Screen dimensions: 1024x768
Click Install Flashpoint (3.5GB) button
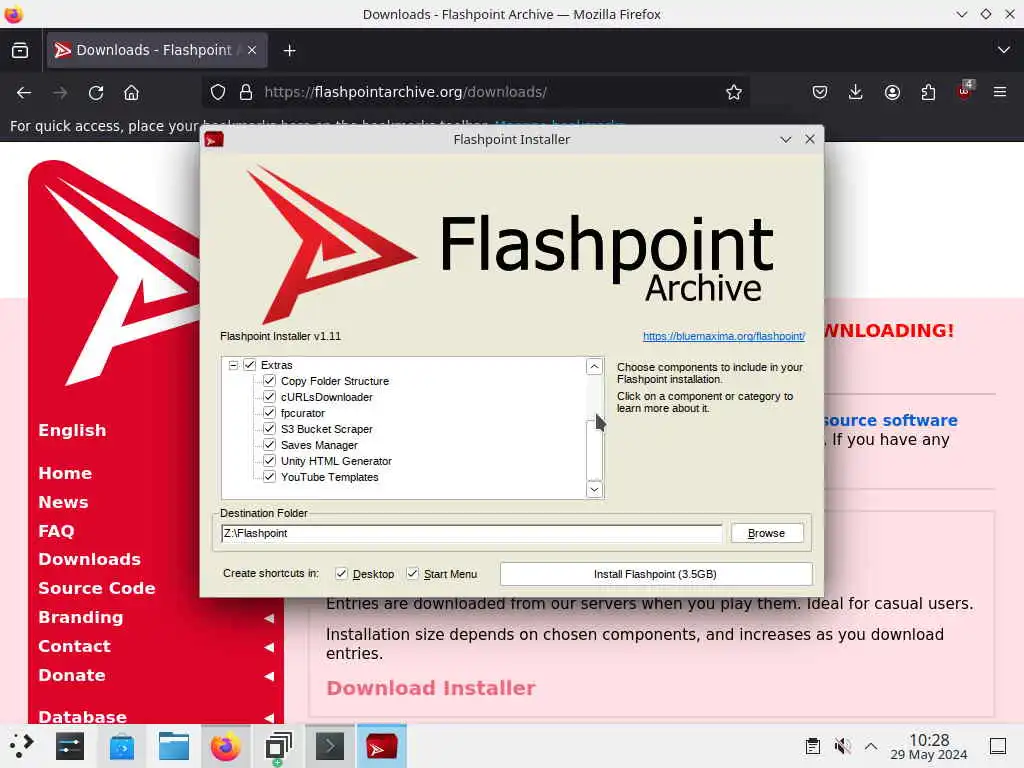656,574
